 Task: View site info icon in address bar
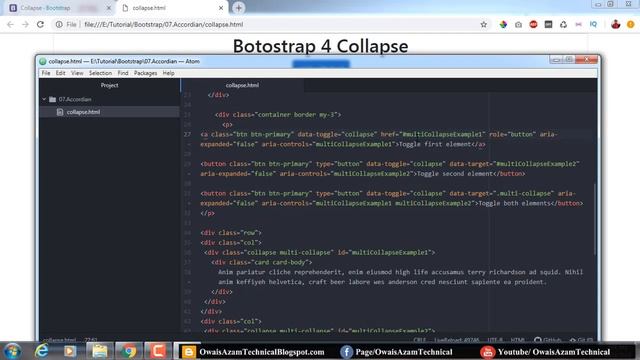(59, 24)
